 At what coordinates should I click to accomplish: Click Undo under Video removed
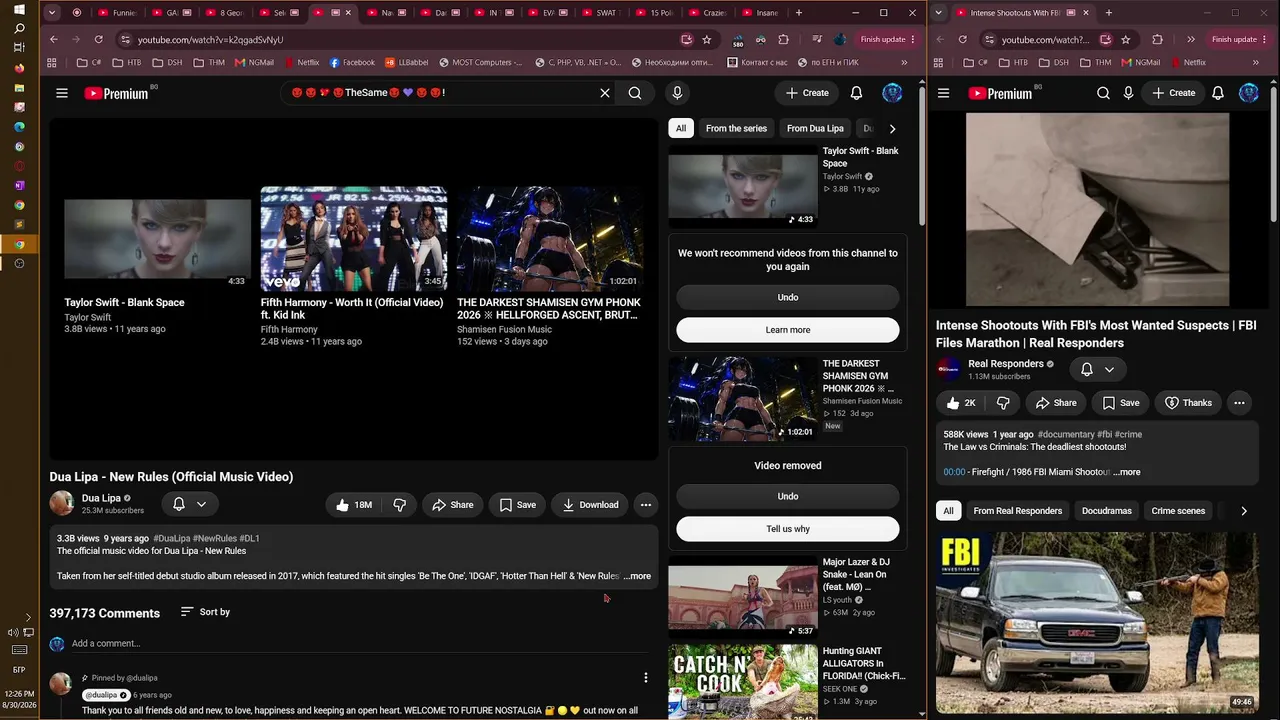click(788, 496)
